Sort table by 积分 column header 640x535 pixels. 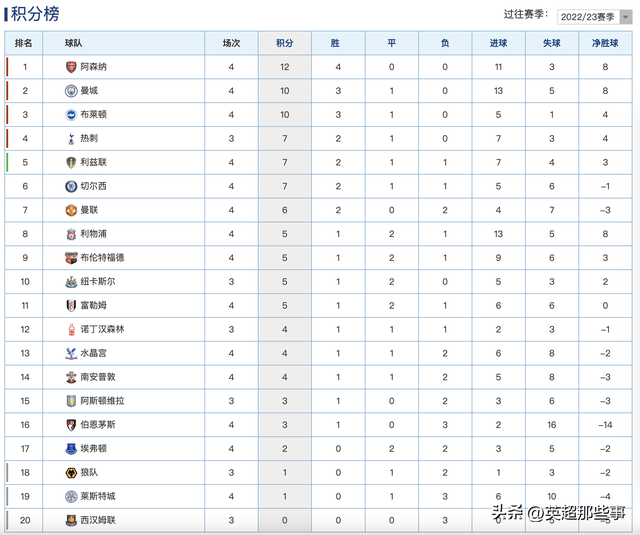point(284,43)
